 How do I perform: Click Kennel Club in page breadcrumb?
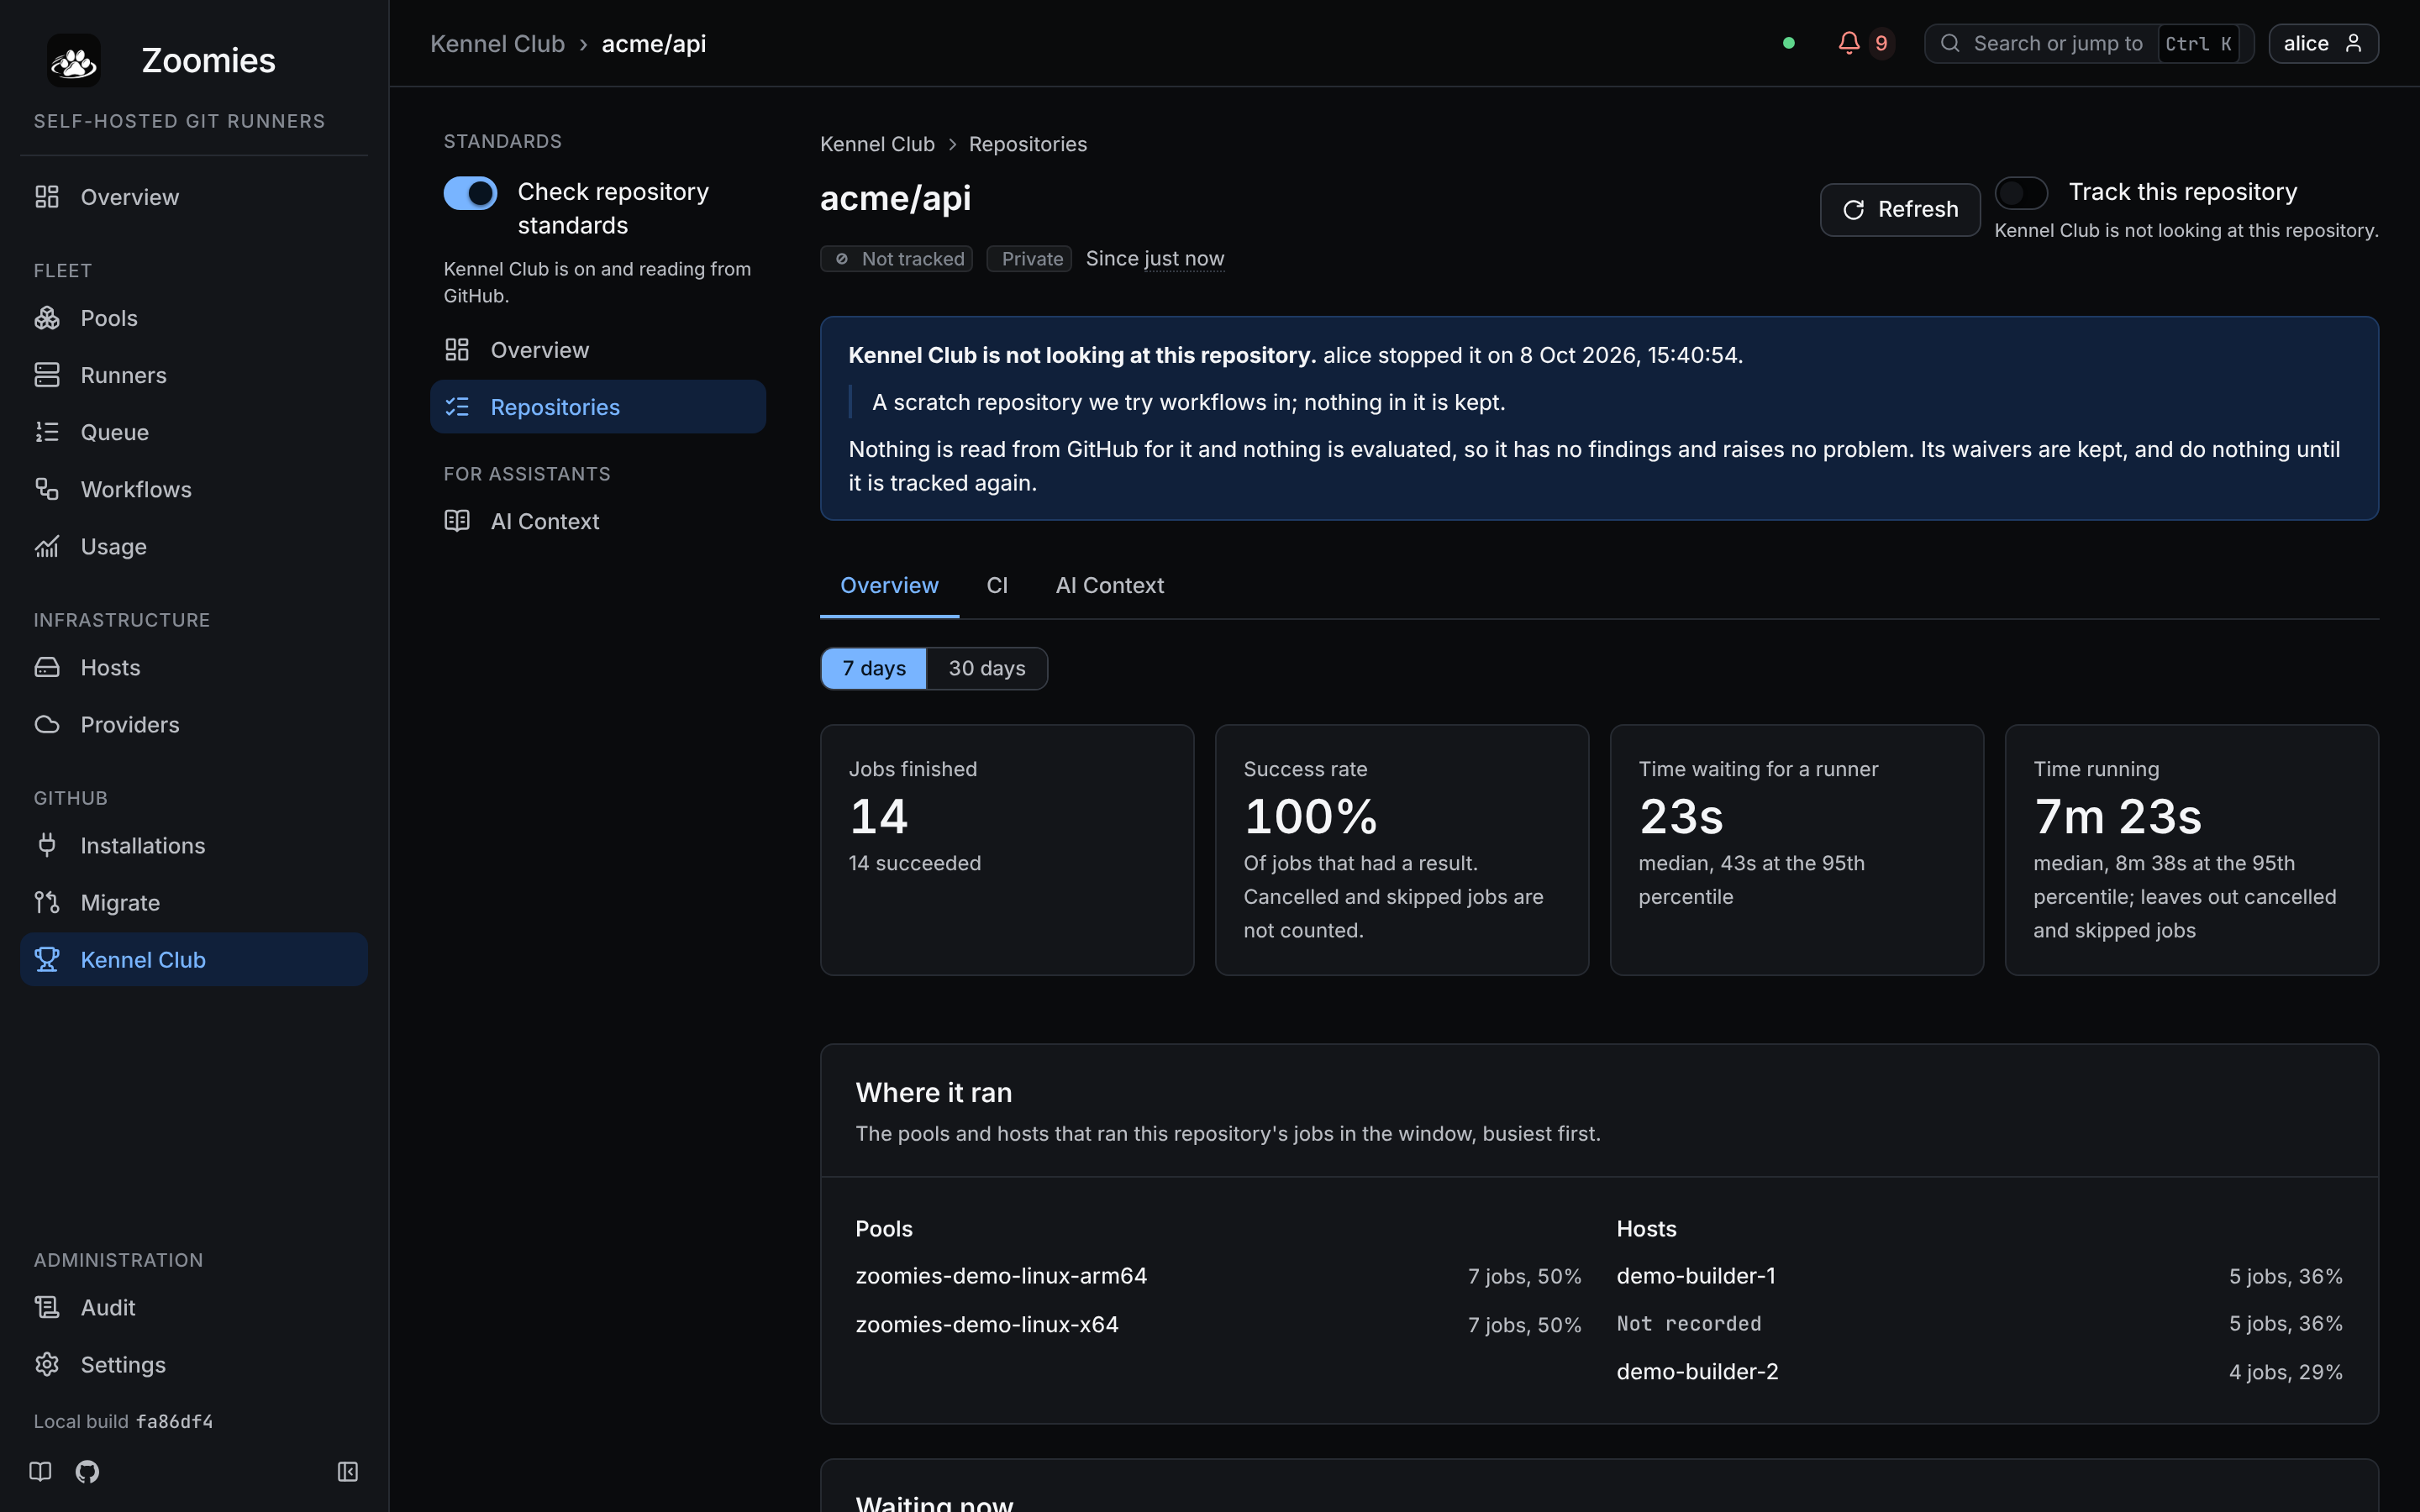877,144
